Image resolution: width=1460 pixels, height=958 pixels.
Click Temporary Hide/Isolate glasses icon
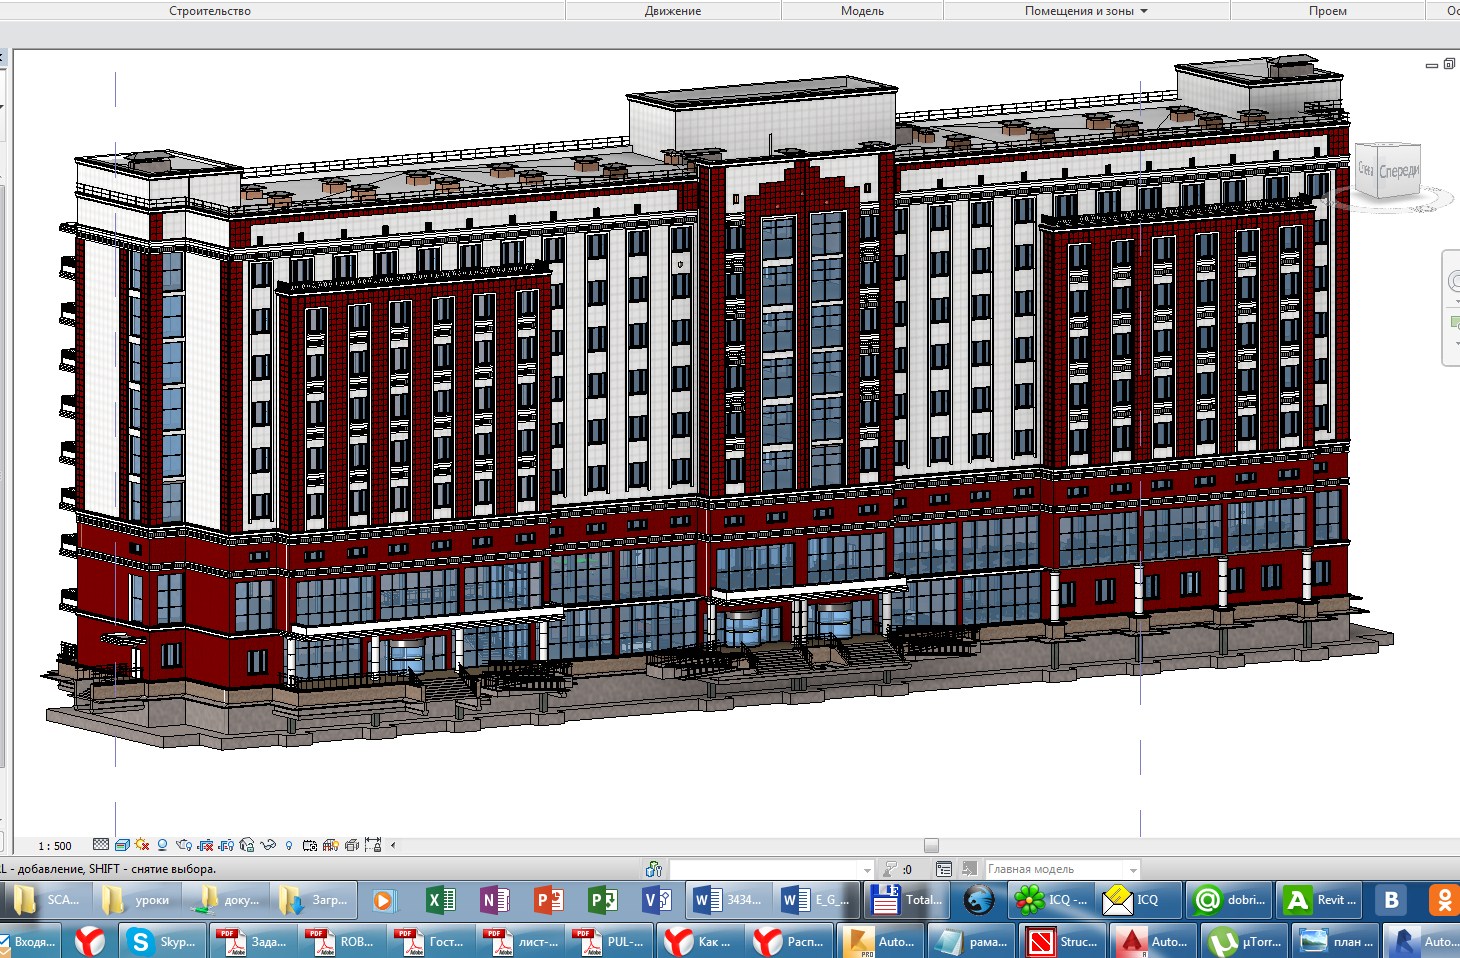pyautogui.click(x=268, y=845)
